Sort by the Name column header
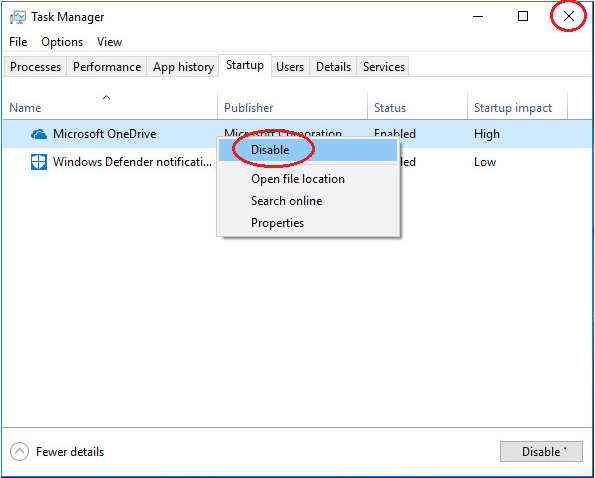 (x=110, y=105)
